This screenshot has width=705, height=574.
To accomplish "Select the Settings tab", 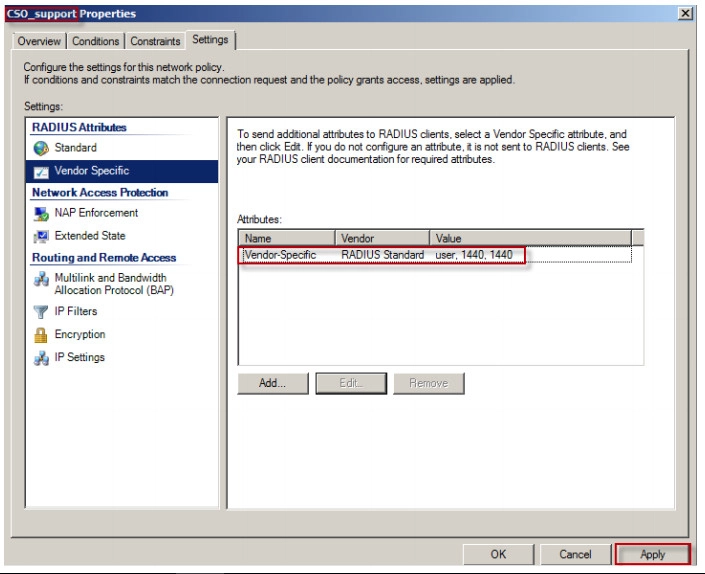I will click(210, 40).
